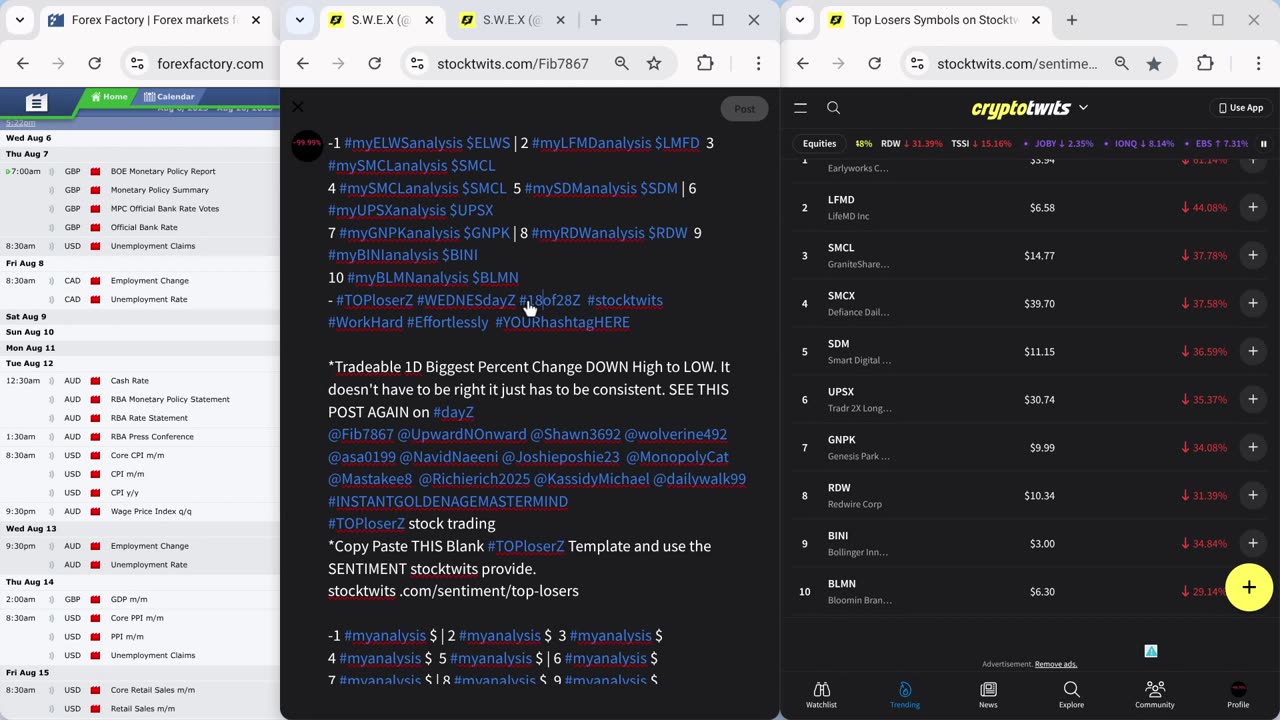Open the Community tab

tap(1155, 695)
